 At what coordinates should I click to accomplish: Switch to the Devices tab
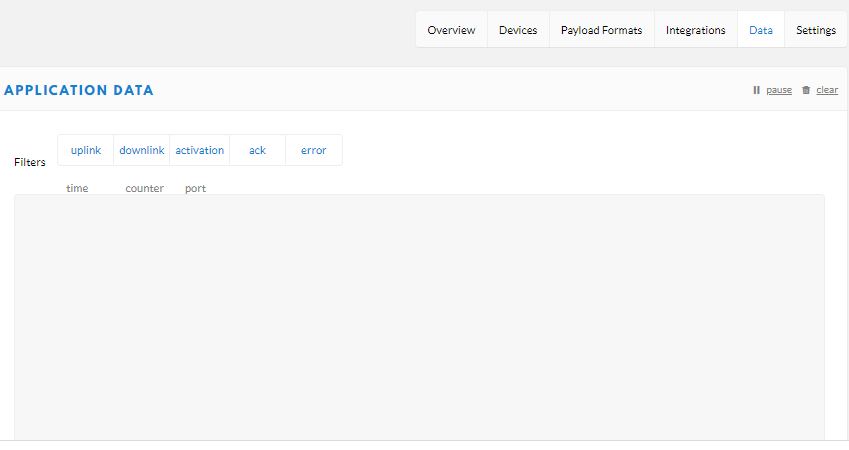[x=518, y=30]
